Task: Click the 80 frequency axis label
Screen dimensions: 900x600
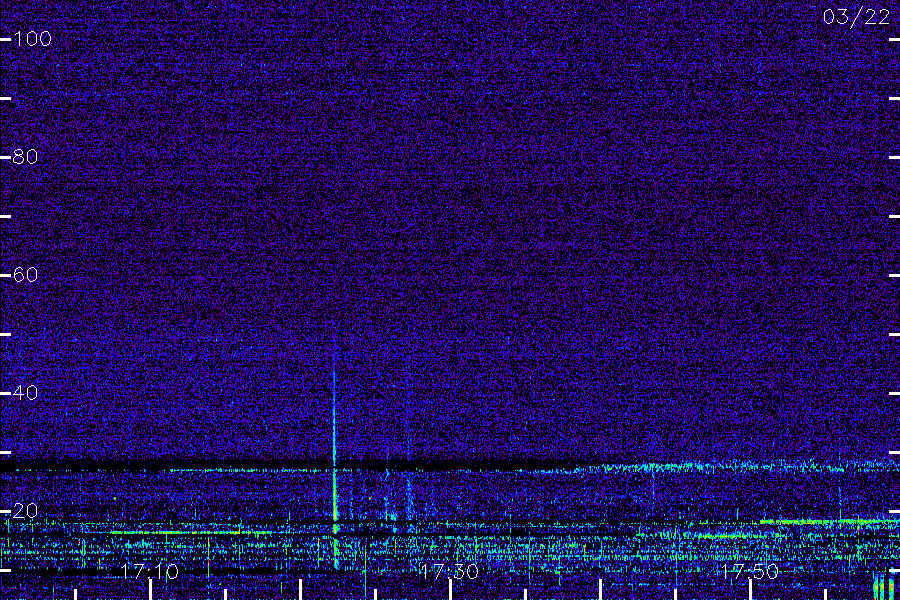Action: (x=25, y=157)
